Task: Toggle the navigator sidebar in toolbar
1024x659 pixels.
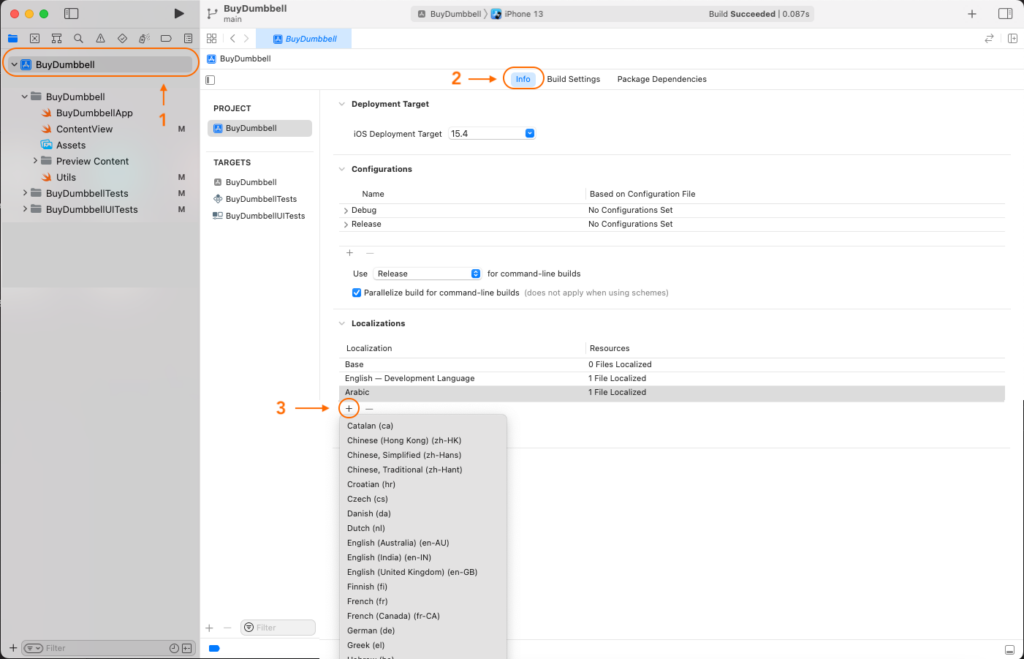Action: point(71,14)
